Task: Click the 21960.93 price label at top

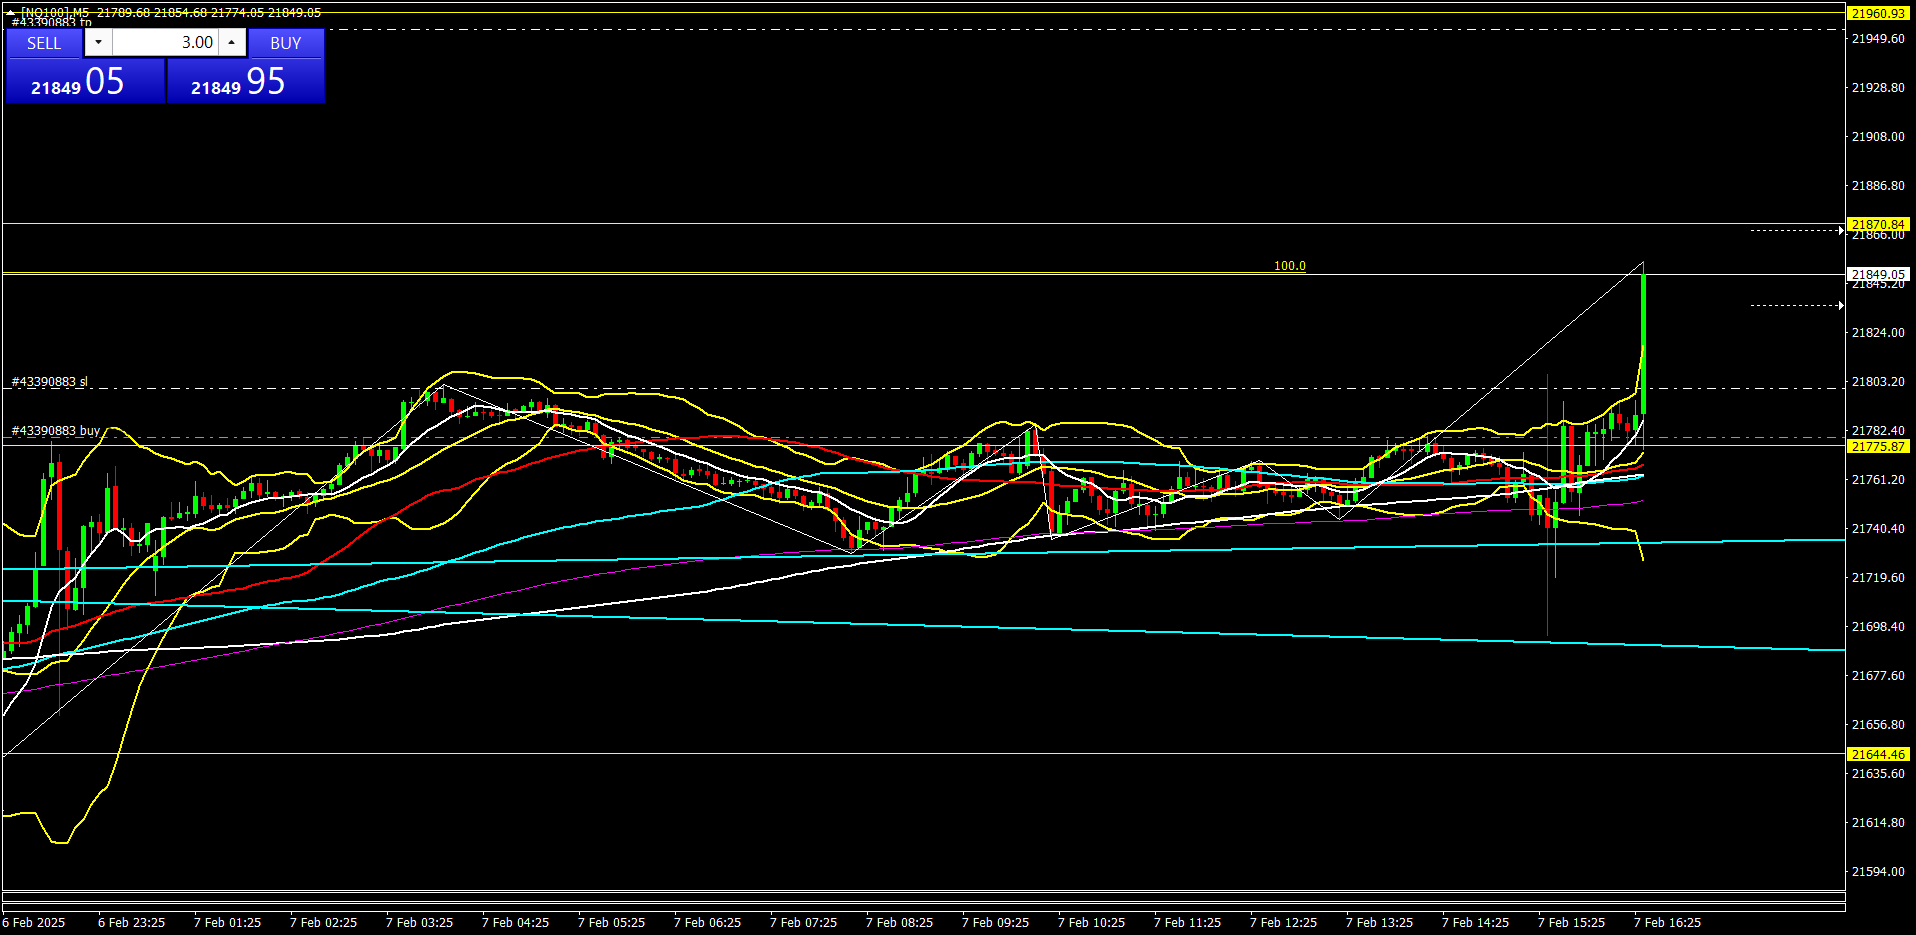Action: pyautogui.click(x=1878, y=13)
